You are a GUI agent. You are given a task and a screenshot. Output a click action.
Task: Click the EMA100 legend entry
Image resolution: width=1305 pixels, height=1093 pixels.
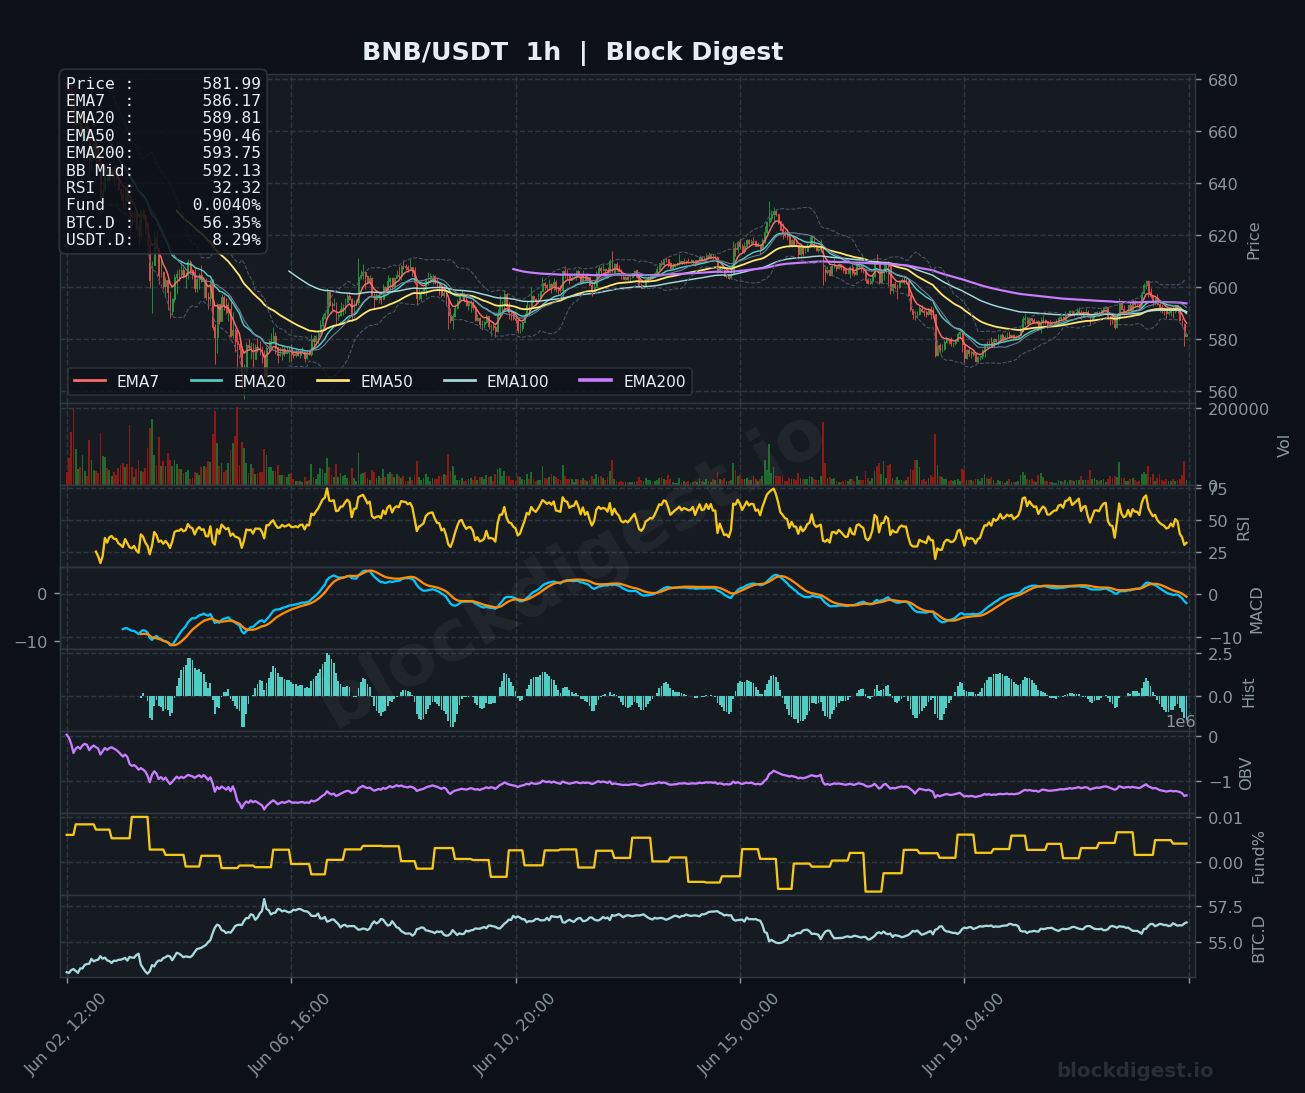click(x=496, y=381)
